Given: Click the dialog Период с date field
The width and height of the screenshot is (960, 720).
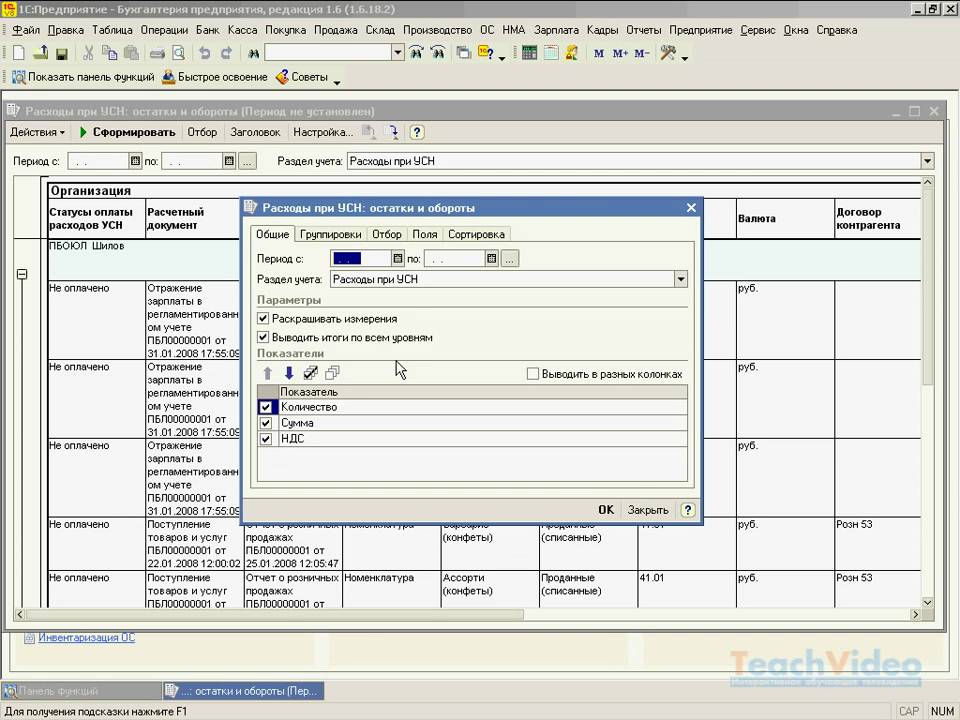Looking at the screenshot, I should pos(361,259).
